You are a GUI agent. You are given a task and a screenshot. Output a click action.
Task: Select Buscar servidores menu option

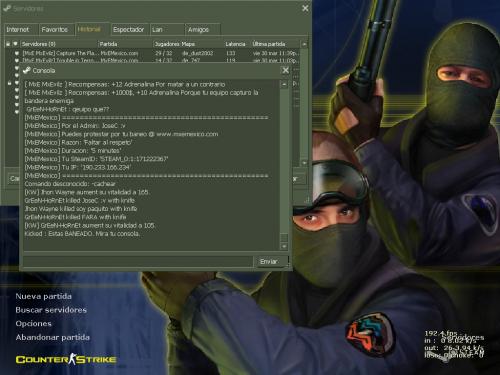pyautogui.click(x=51, y=310)
